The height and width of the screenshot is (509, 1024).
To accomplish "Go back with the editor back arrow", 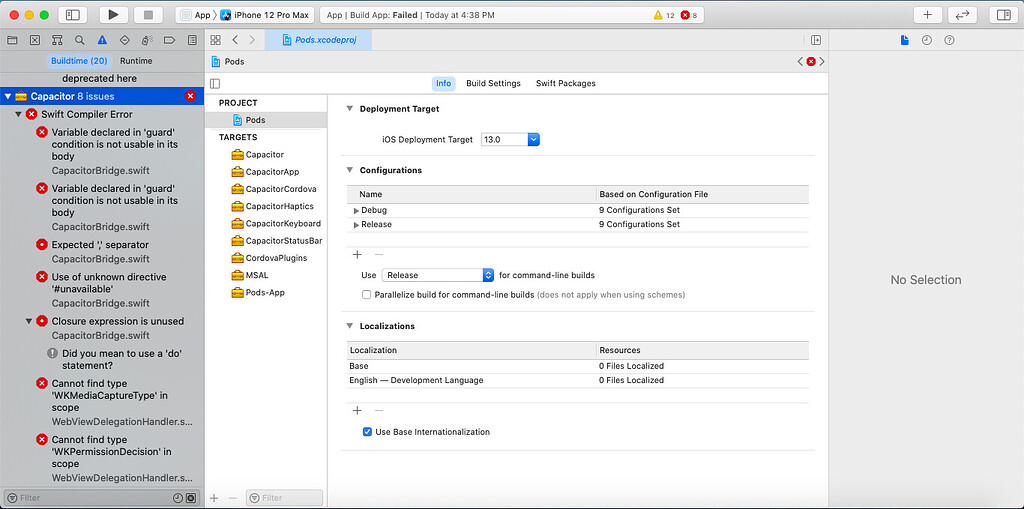I will 235,40.
